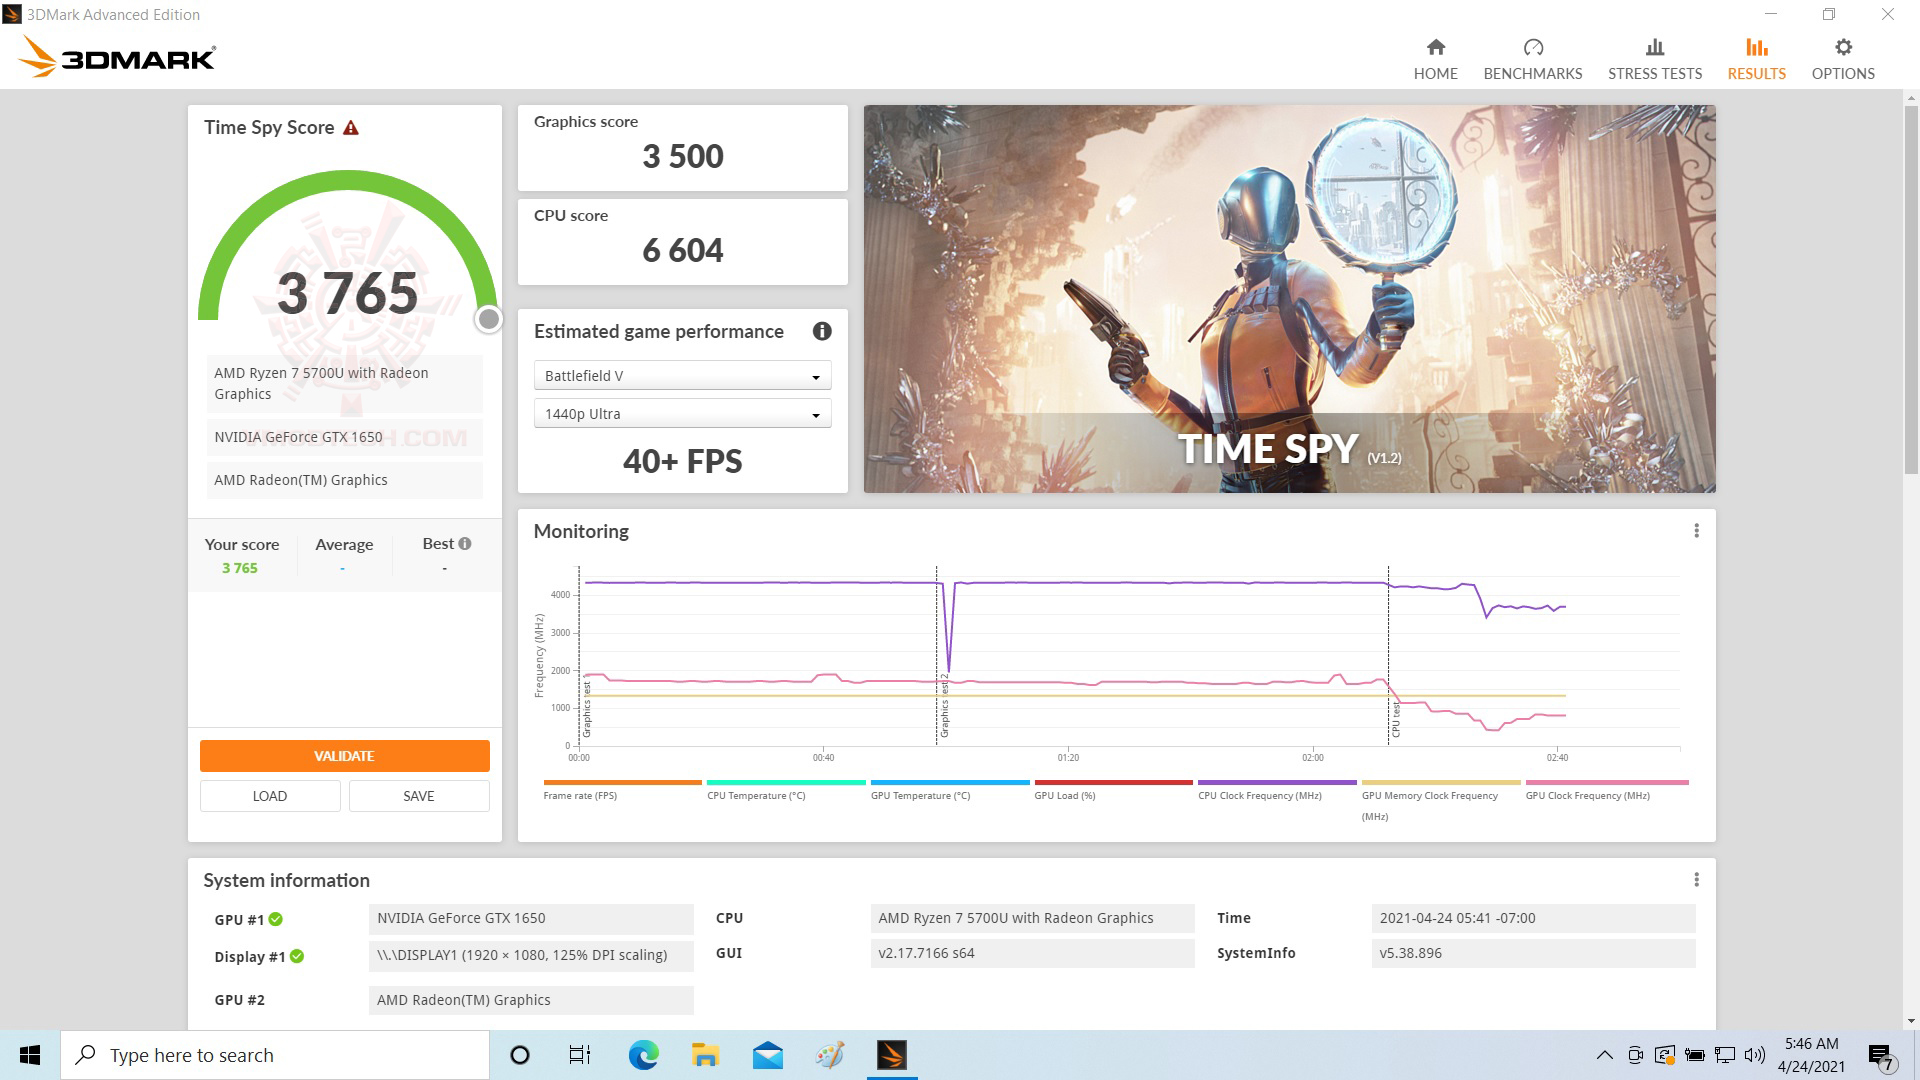Expand the Battlefield V game dropdown
Viewport: 1920px width, 1080px height.
pos(682,376)
